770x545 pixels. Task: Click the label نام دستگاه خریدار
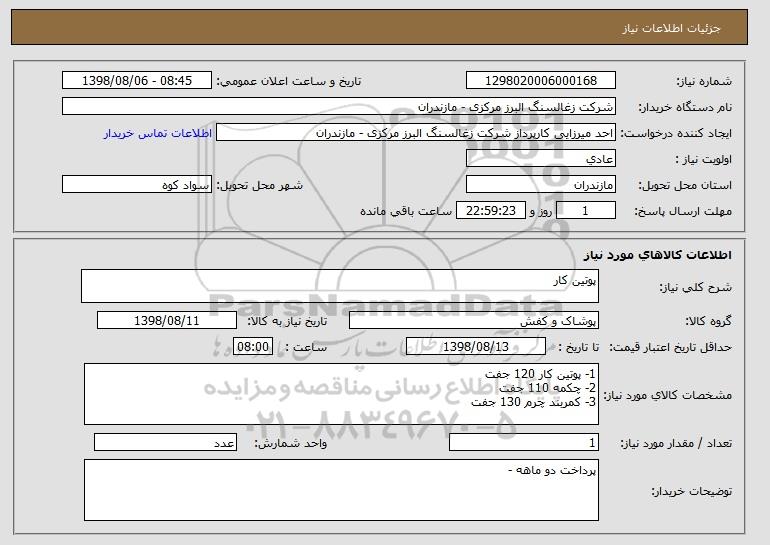click(x=685, y=107)
